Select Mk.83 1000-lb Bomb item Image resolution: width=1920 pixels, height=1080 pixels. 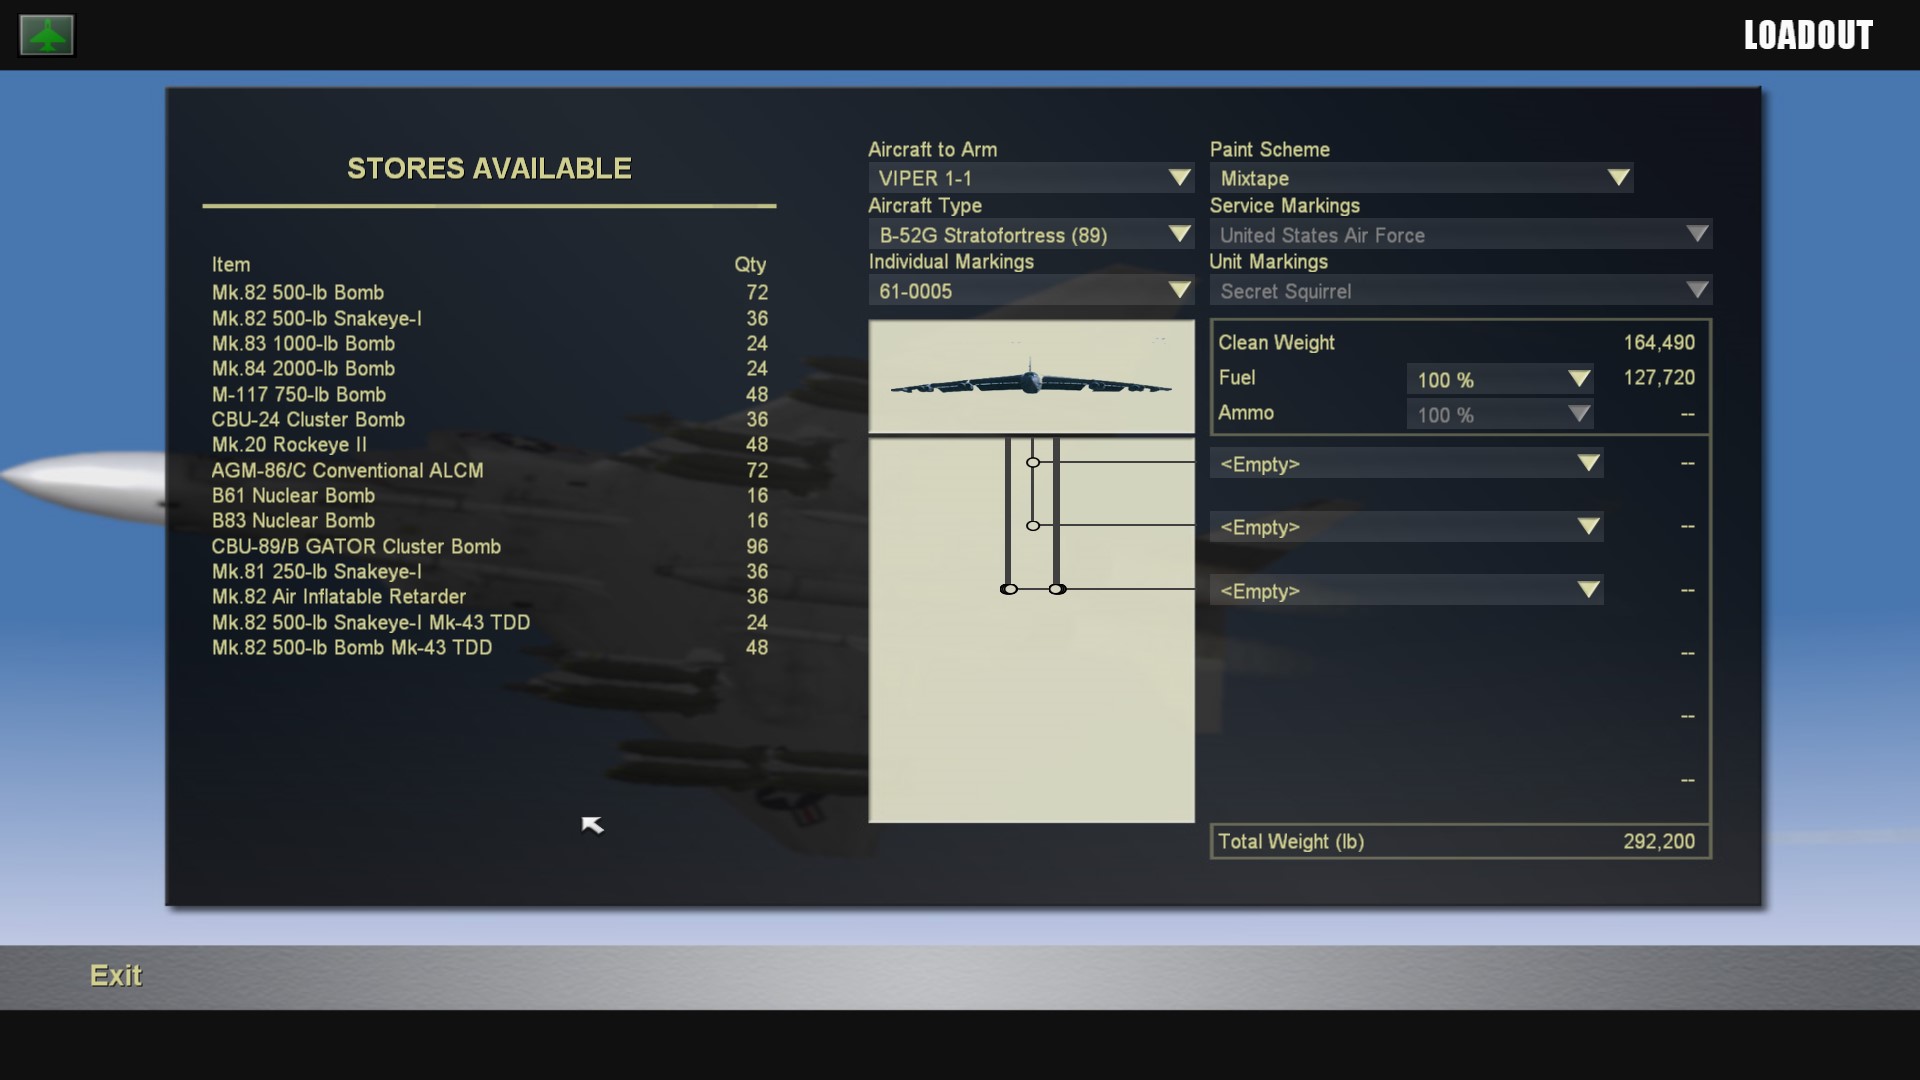pos(490,343)
